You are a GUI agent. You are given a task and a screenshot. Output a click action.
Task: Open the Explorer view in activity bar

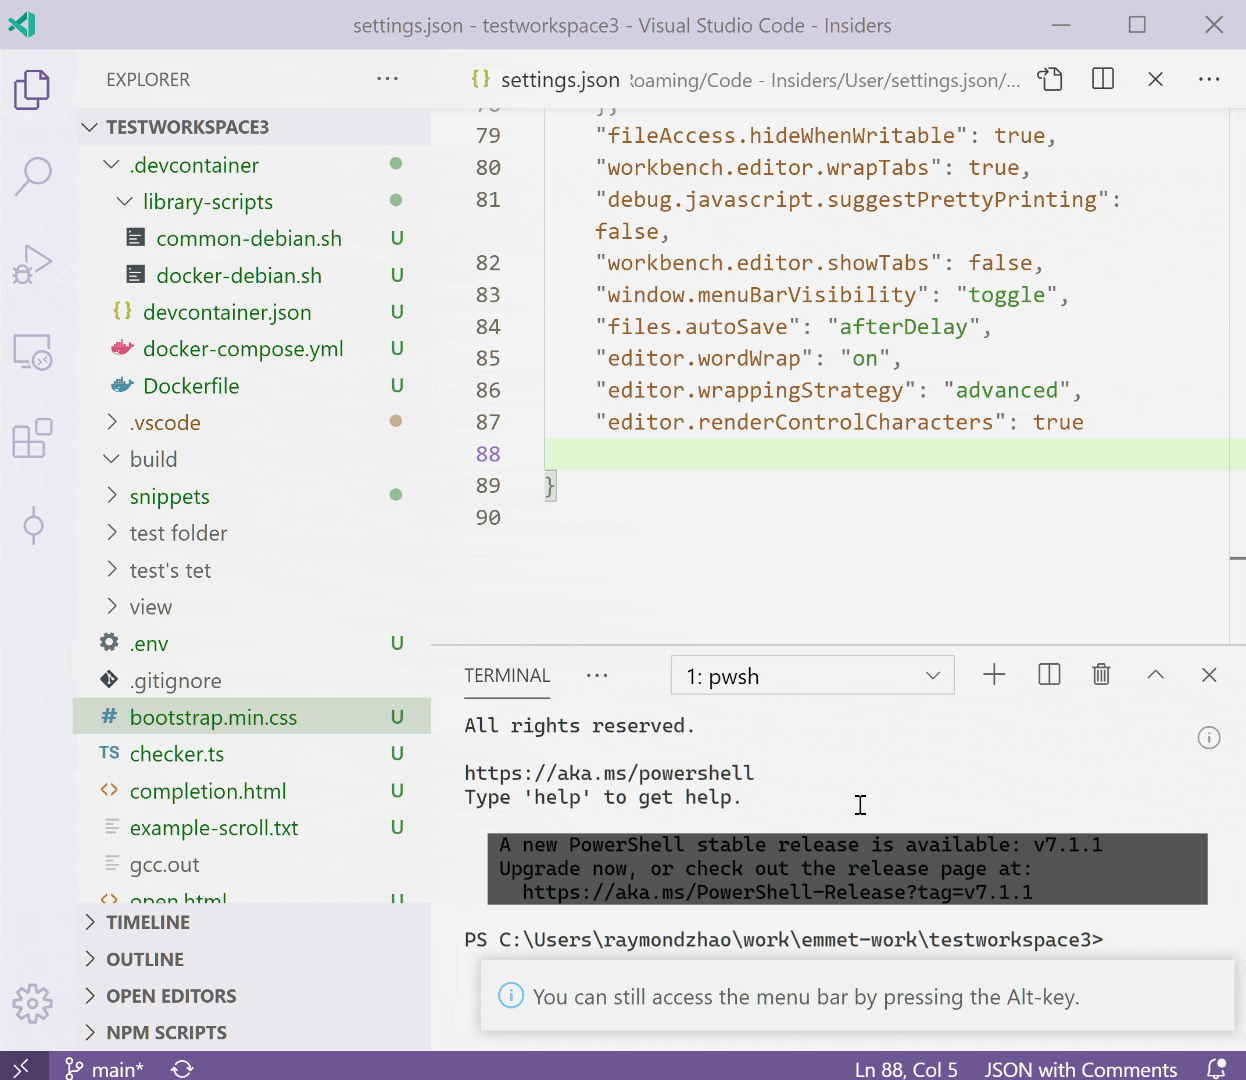tap(32, 90)
